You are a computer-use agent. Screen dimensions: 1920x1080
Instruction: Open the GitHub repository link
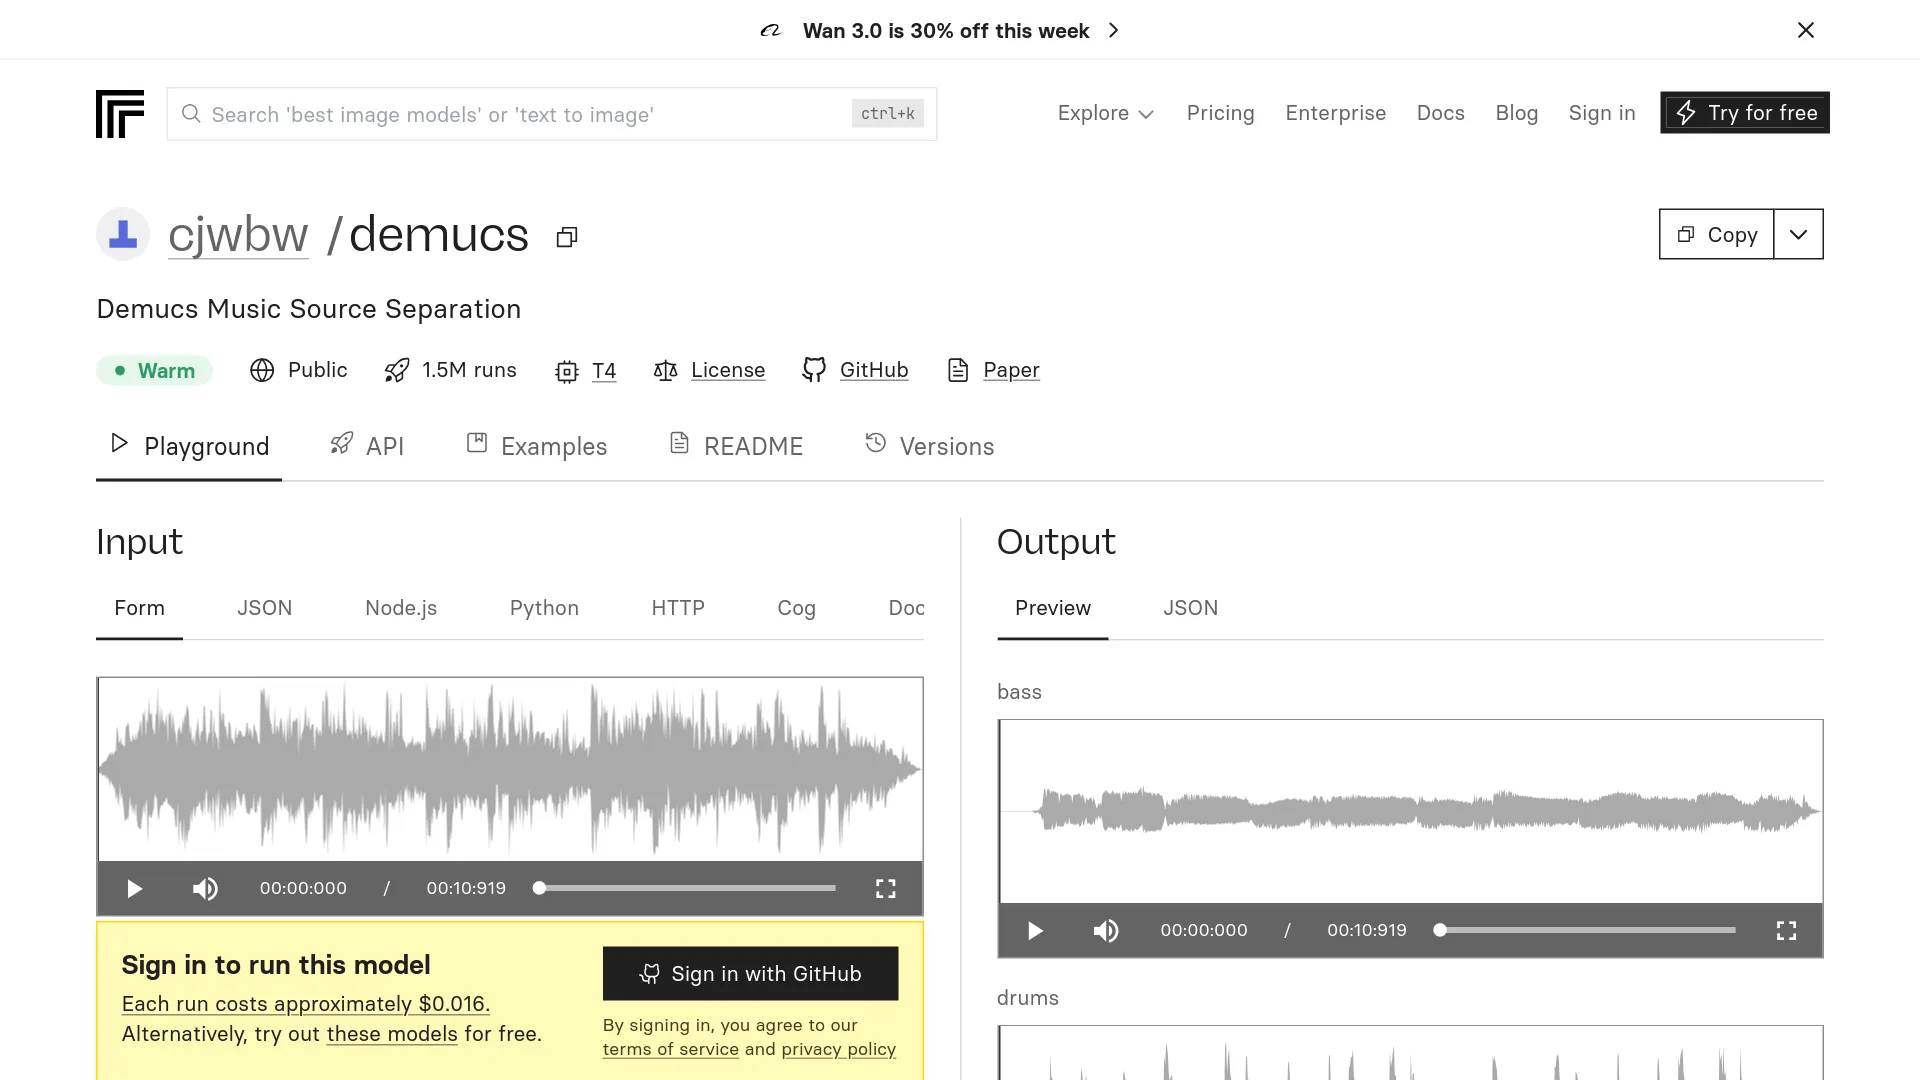874,370
